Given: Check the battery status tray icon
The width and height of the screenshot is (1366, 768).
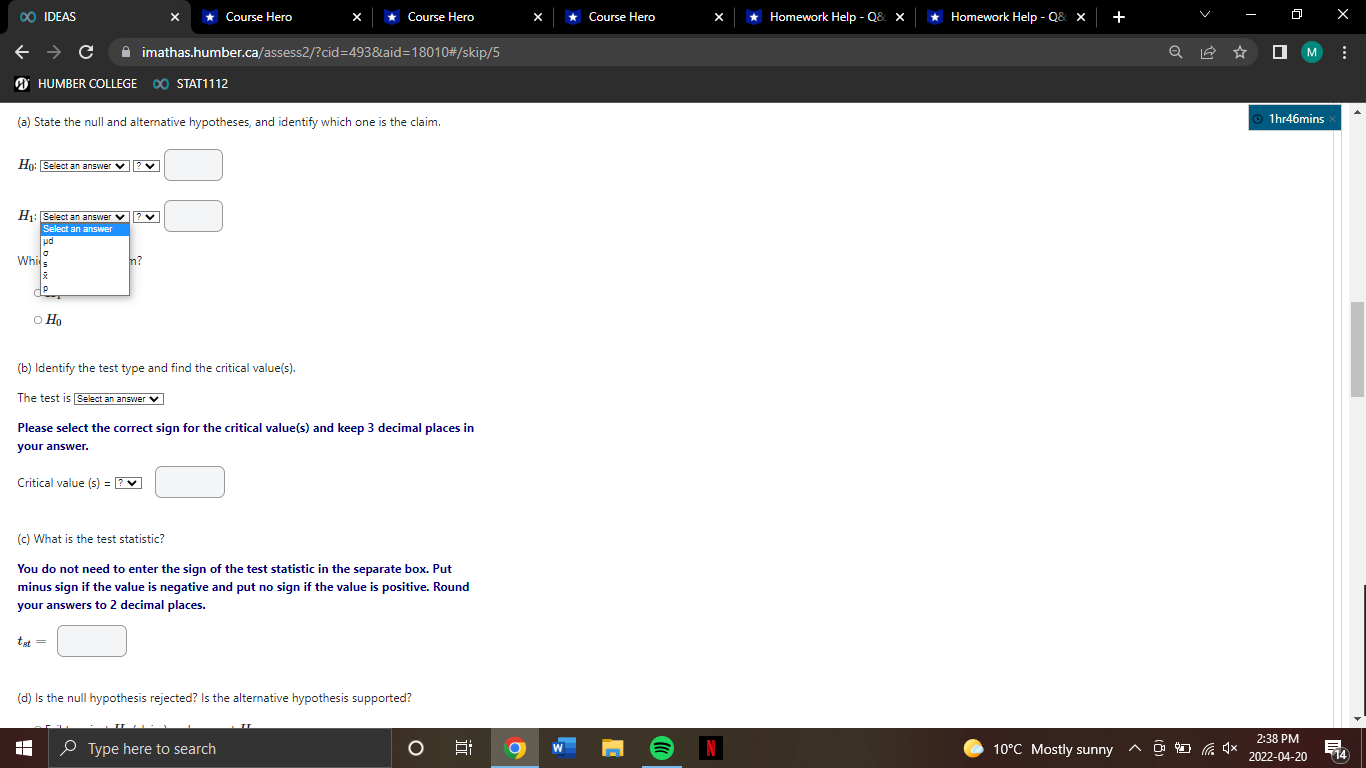Looking at the screenshot, I should (x=1181, y=749).
